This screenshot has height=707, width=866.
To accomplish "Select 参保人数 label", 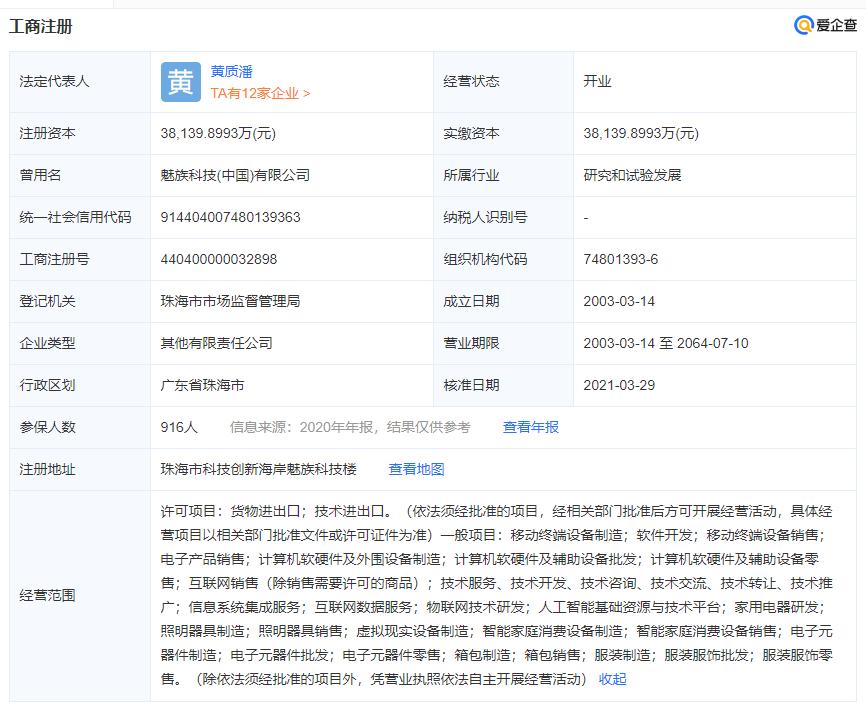I will pyautogui.click(x=47, y=427).
